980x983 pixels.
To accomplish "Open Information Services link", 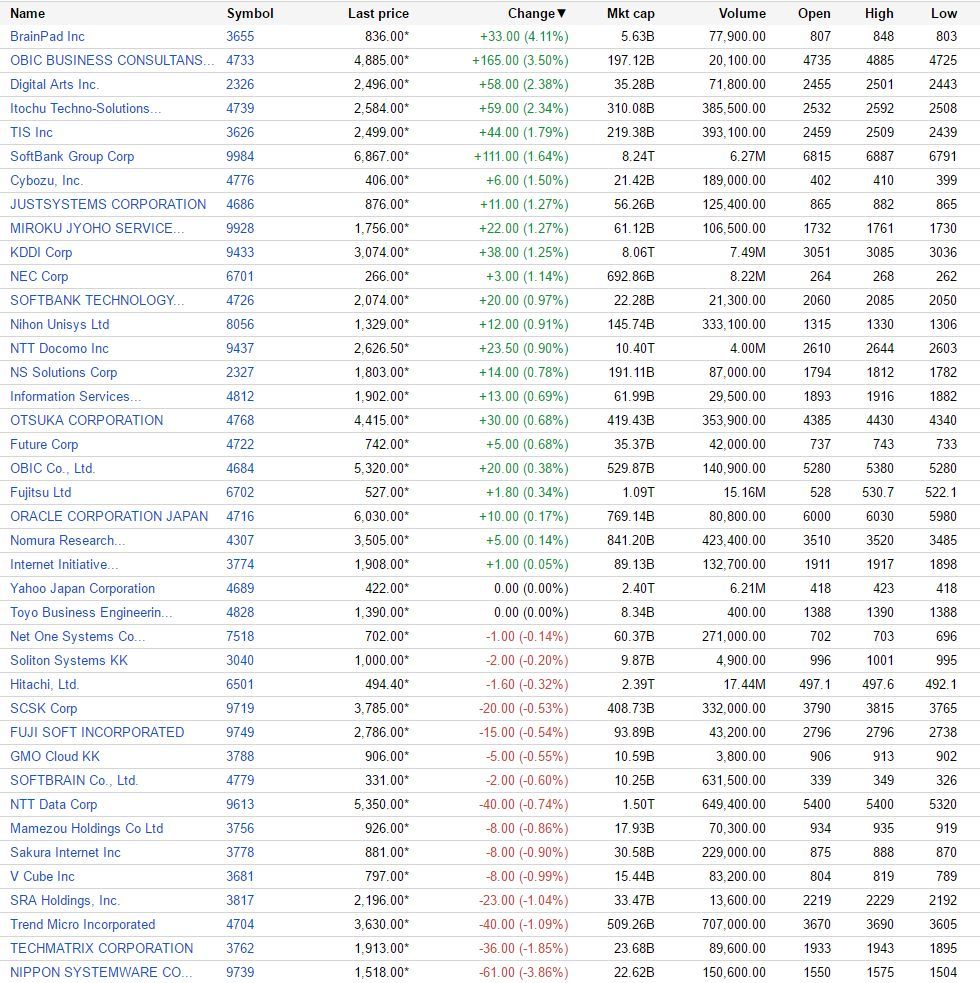I will [x=75, y=396].
